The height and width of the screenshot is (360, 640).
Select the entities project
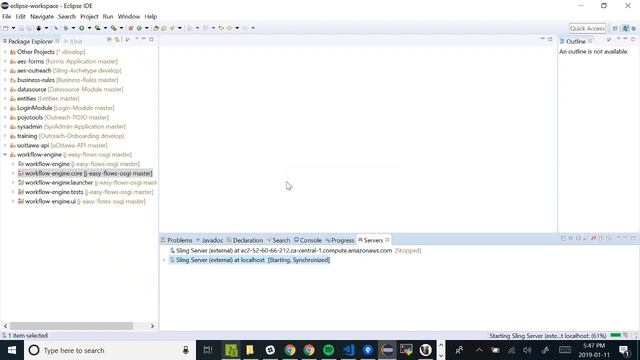[x=44, y=99]
